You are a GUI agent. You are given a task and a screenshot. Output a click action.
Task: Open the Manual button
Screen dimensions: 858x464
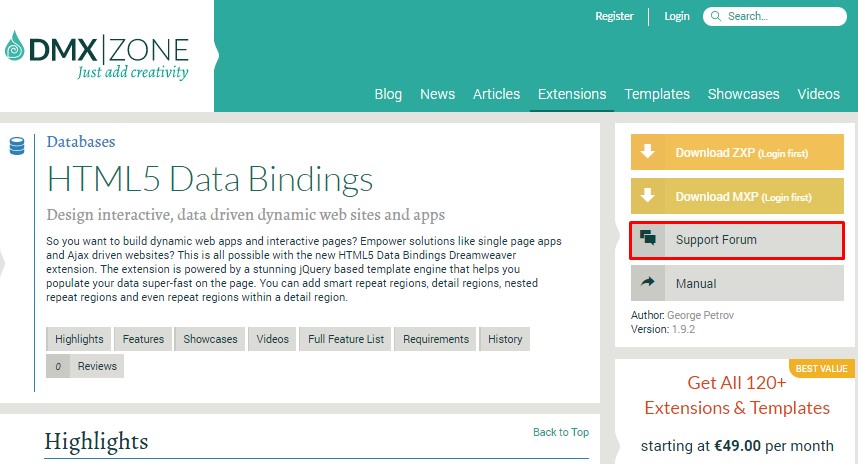(737, 283)
